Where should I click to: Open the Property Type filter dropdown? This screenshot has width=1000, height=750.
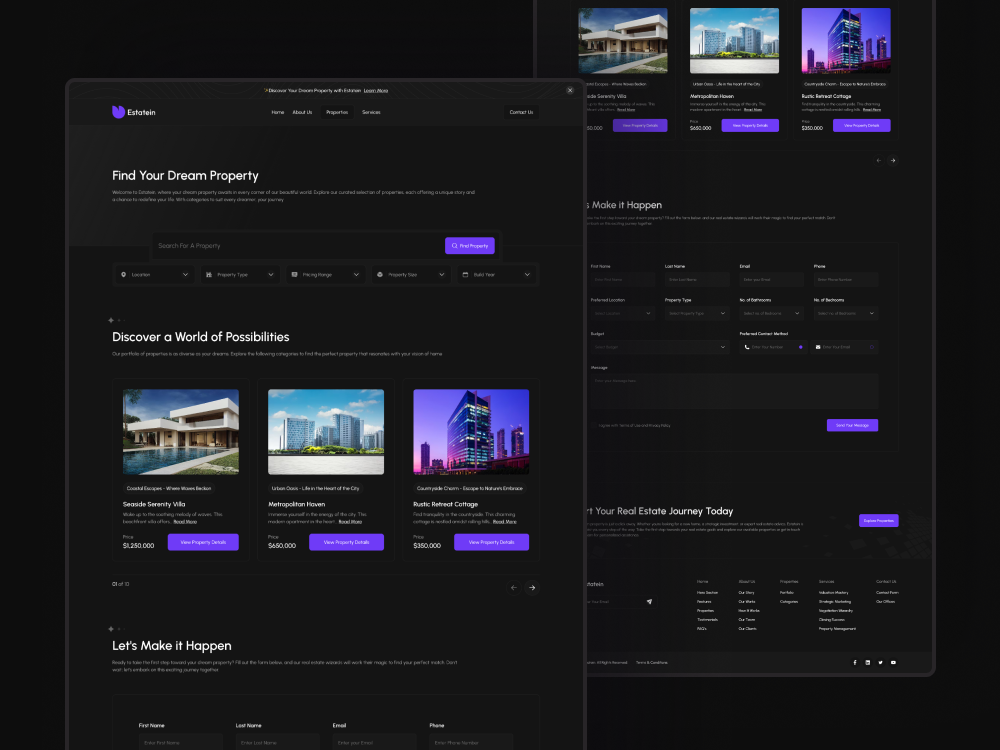click(238, 274)
